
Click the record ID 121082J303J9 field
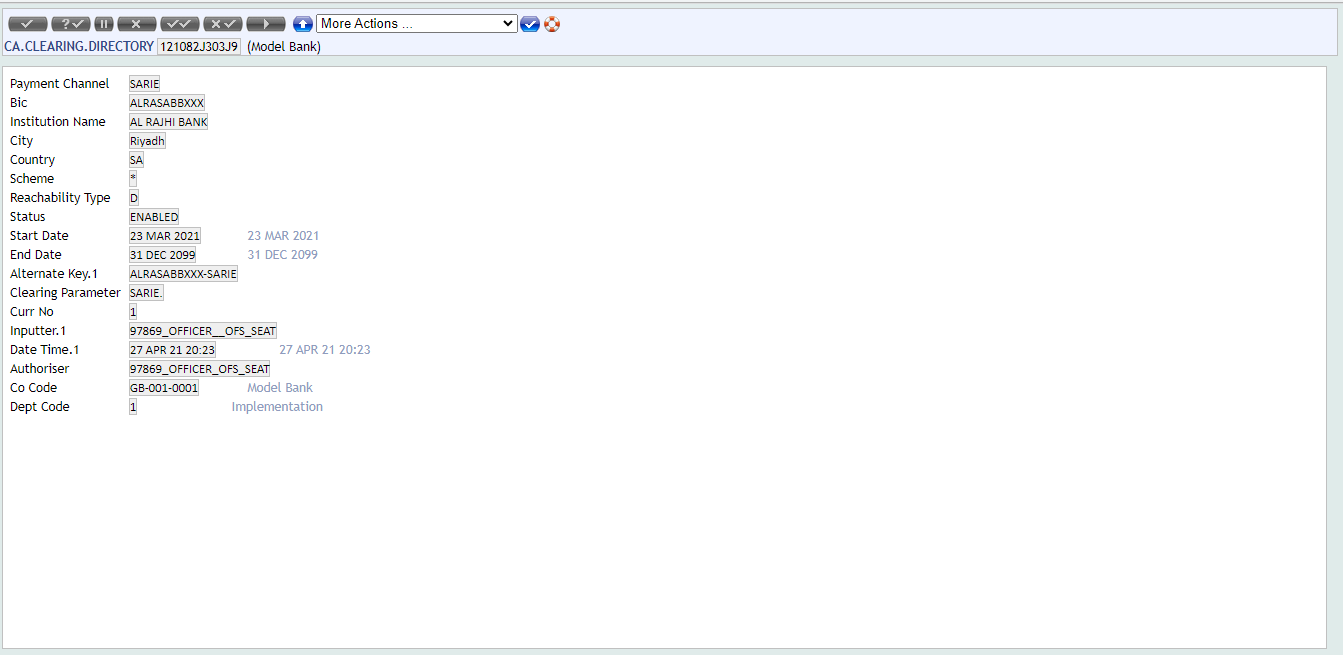pos(199,47)
